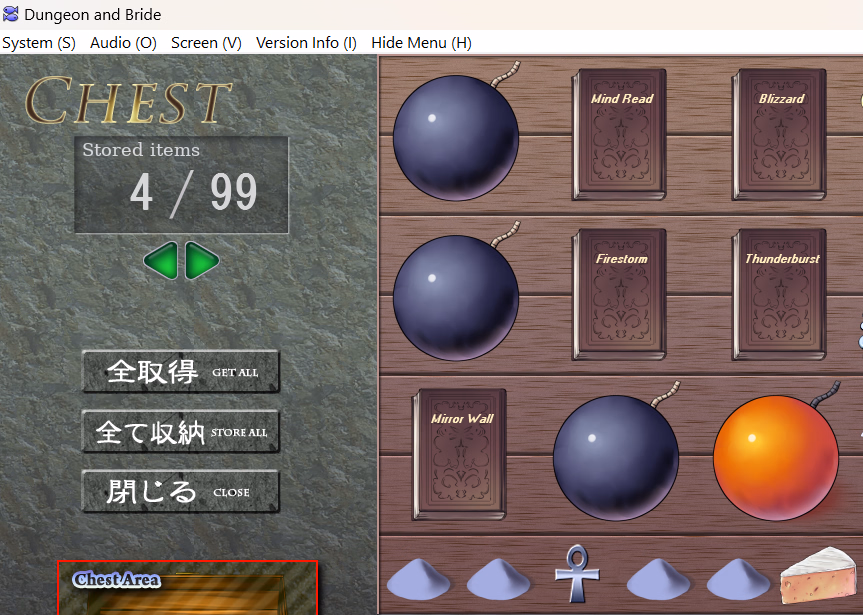The width and height of the screenshot is (863, 615).
Task: Click the dark bomb beside Firestorm
Action: [456, 297]
